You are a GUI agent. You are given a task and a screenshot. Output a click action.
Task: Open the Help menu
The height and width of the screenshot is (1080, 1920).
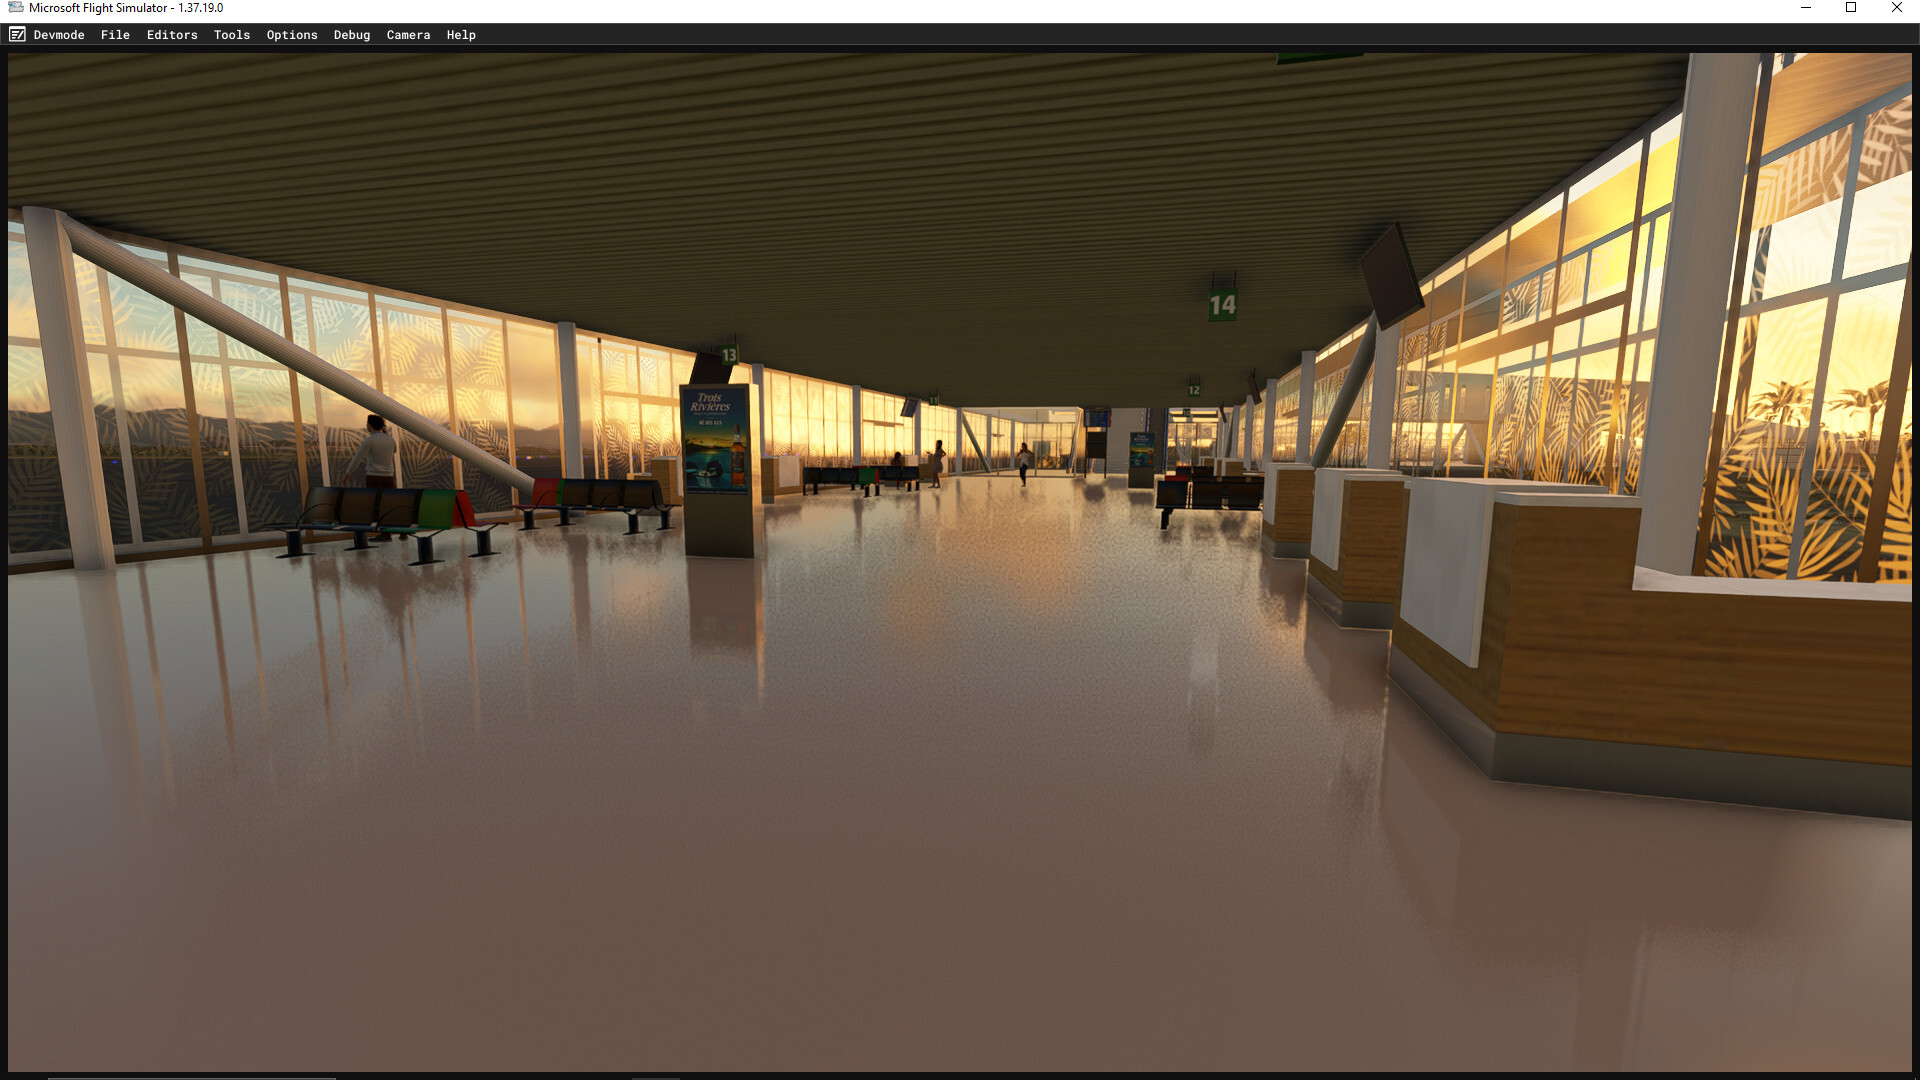point(460,35)
